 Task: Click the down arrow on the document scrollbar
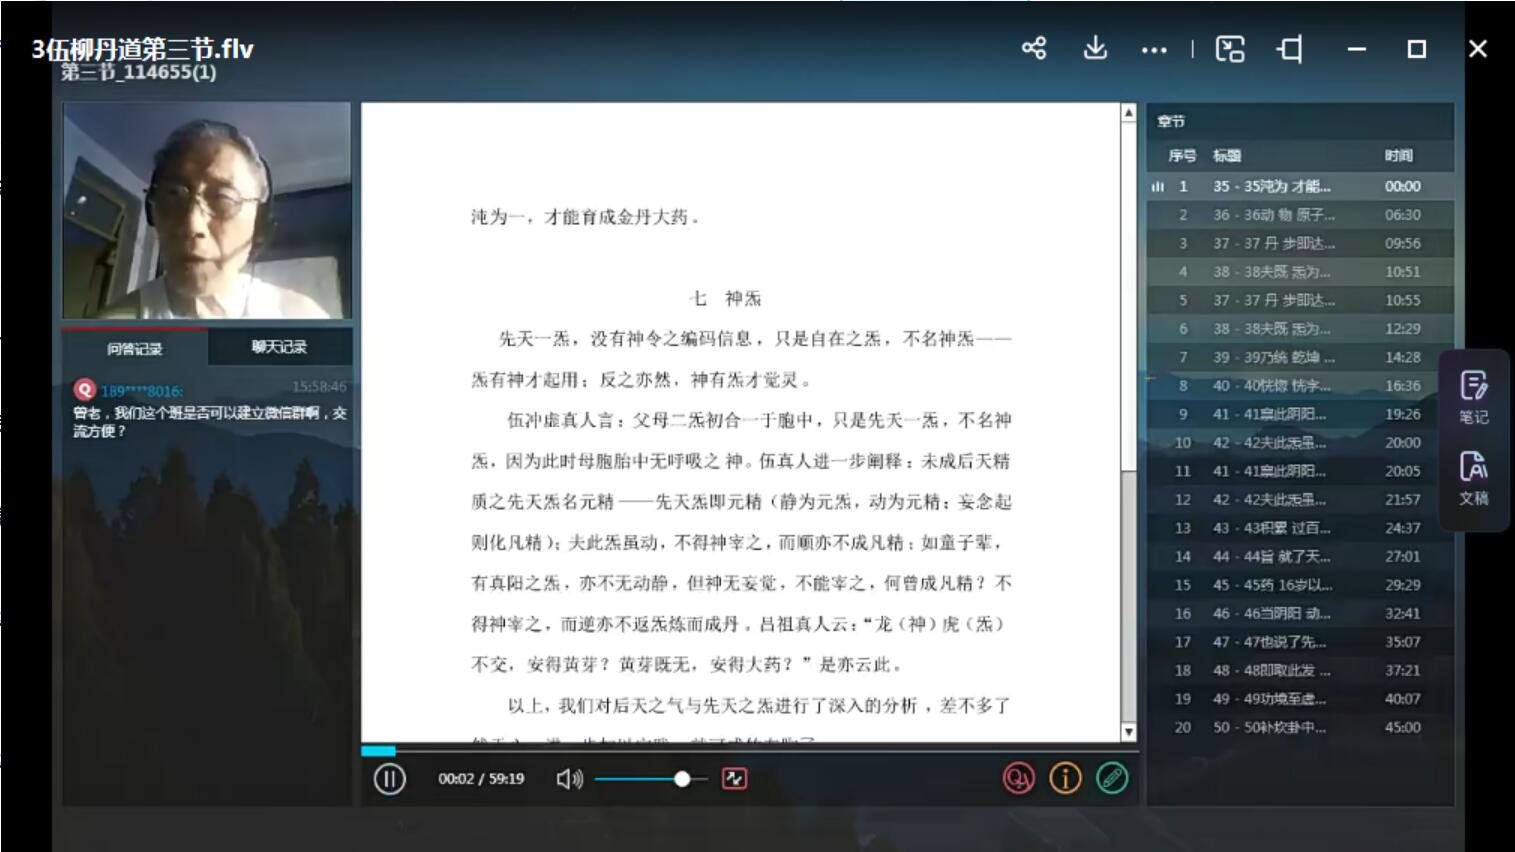[x=1131, y=732]
